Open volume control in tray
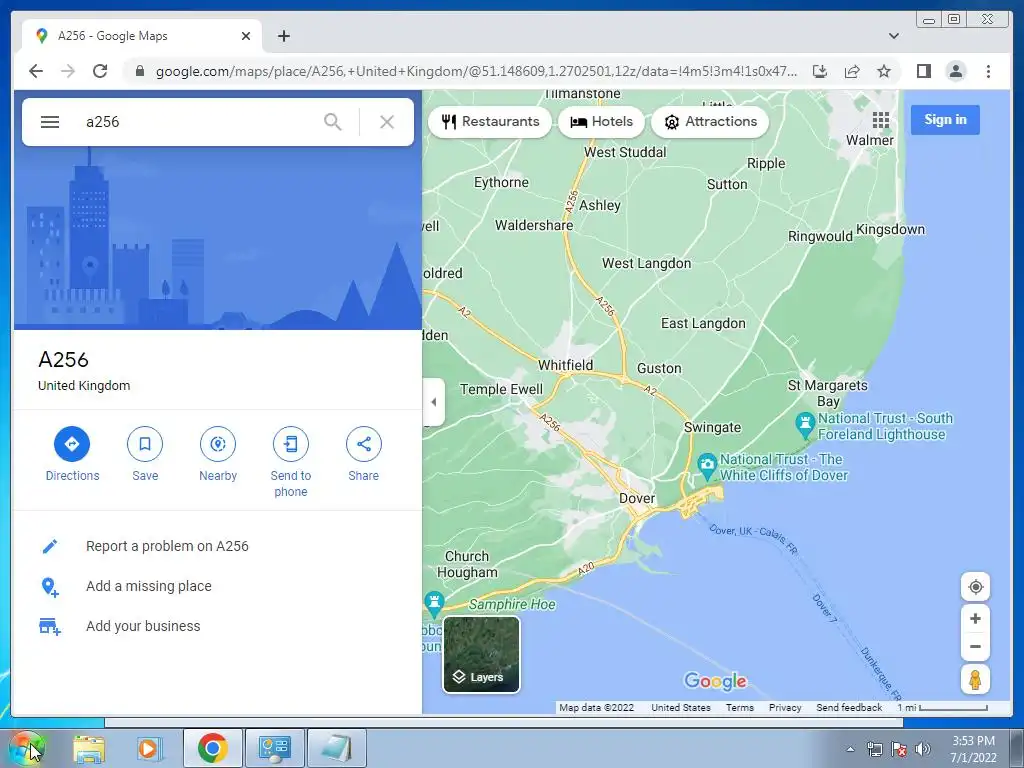The image size is (1024, 768). pyautogui.click(x=922, y=749)
